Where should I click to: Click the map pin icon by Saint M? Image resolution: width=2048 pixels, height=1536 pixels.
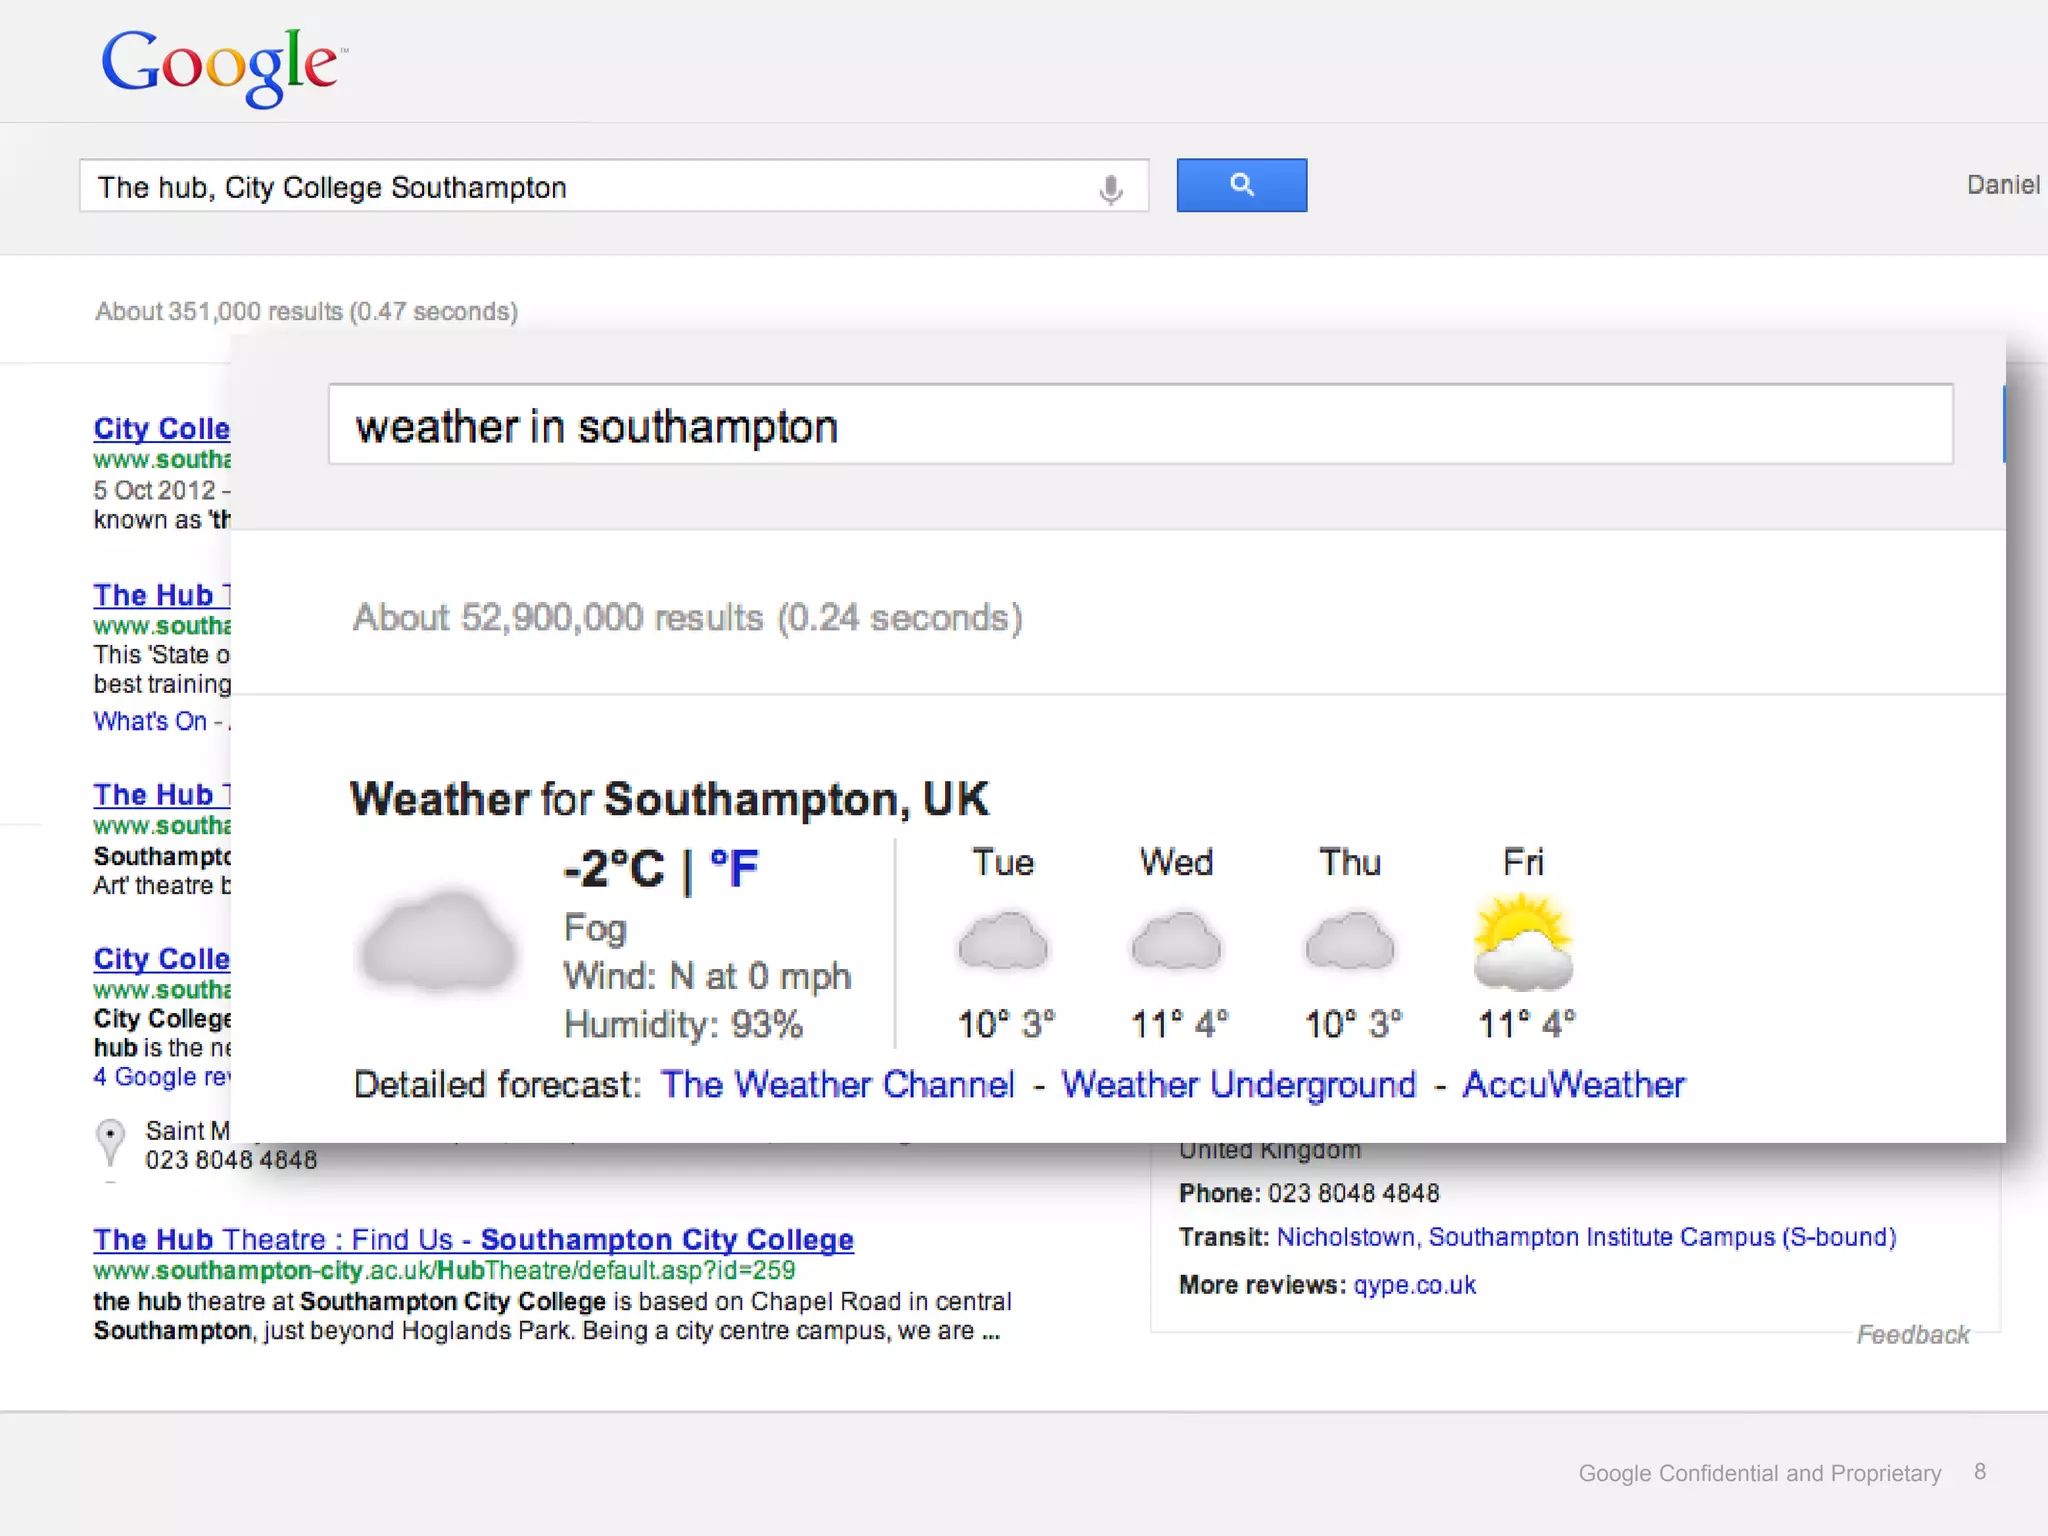110,1144
